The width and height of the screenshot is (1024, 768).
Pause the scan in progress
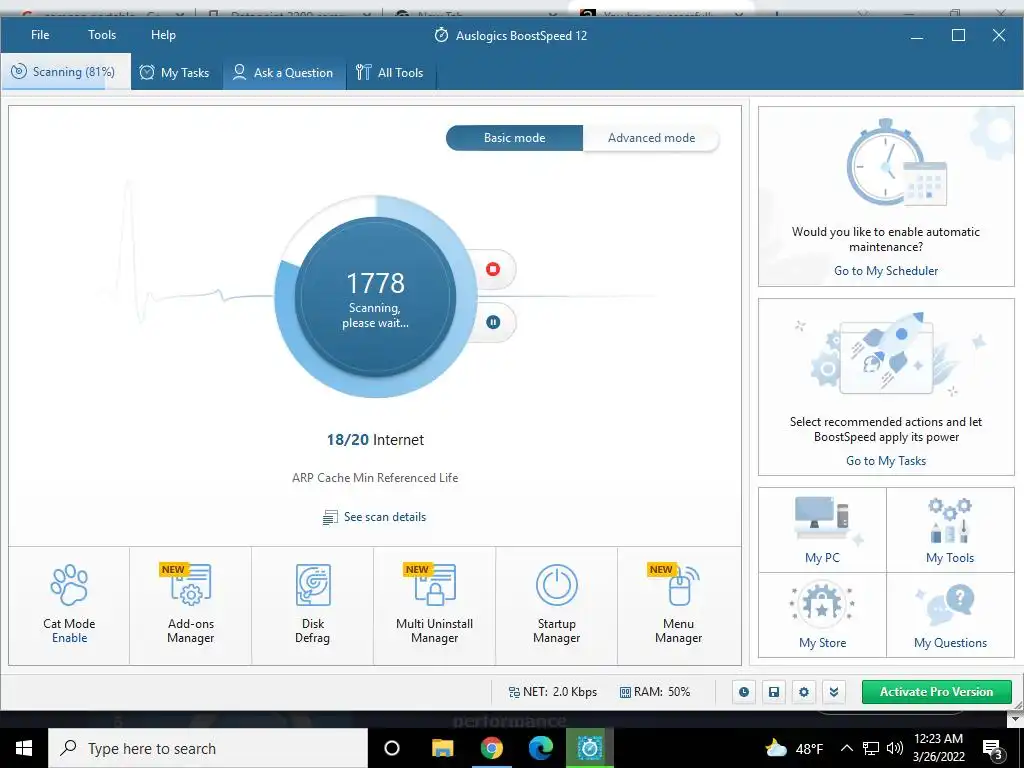click(x=493, y=322)
